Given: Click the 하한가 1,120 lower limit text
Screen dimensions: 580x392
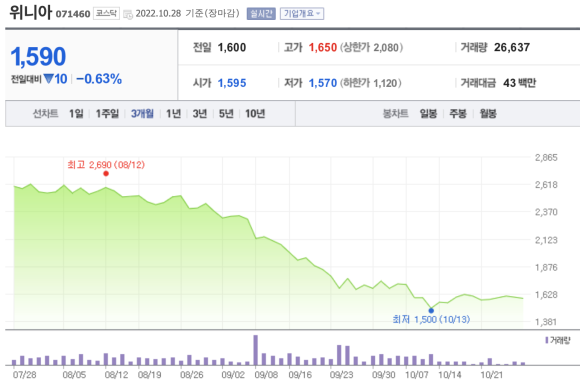Looking at the screenshot, I should [371, 83].
